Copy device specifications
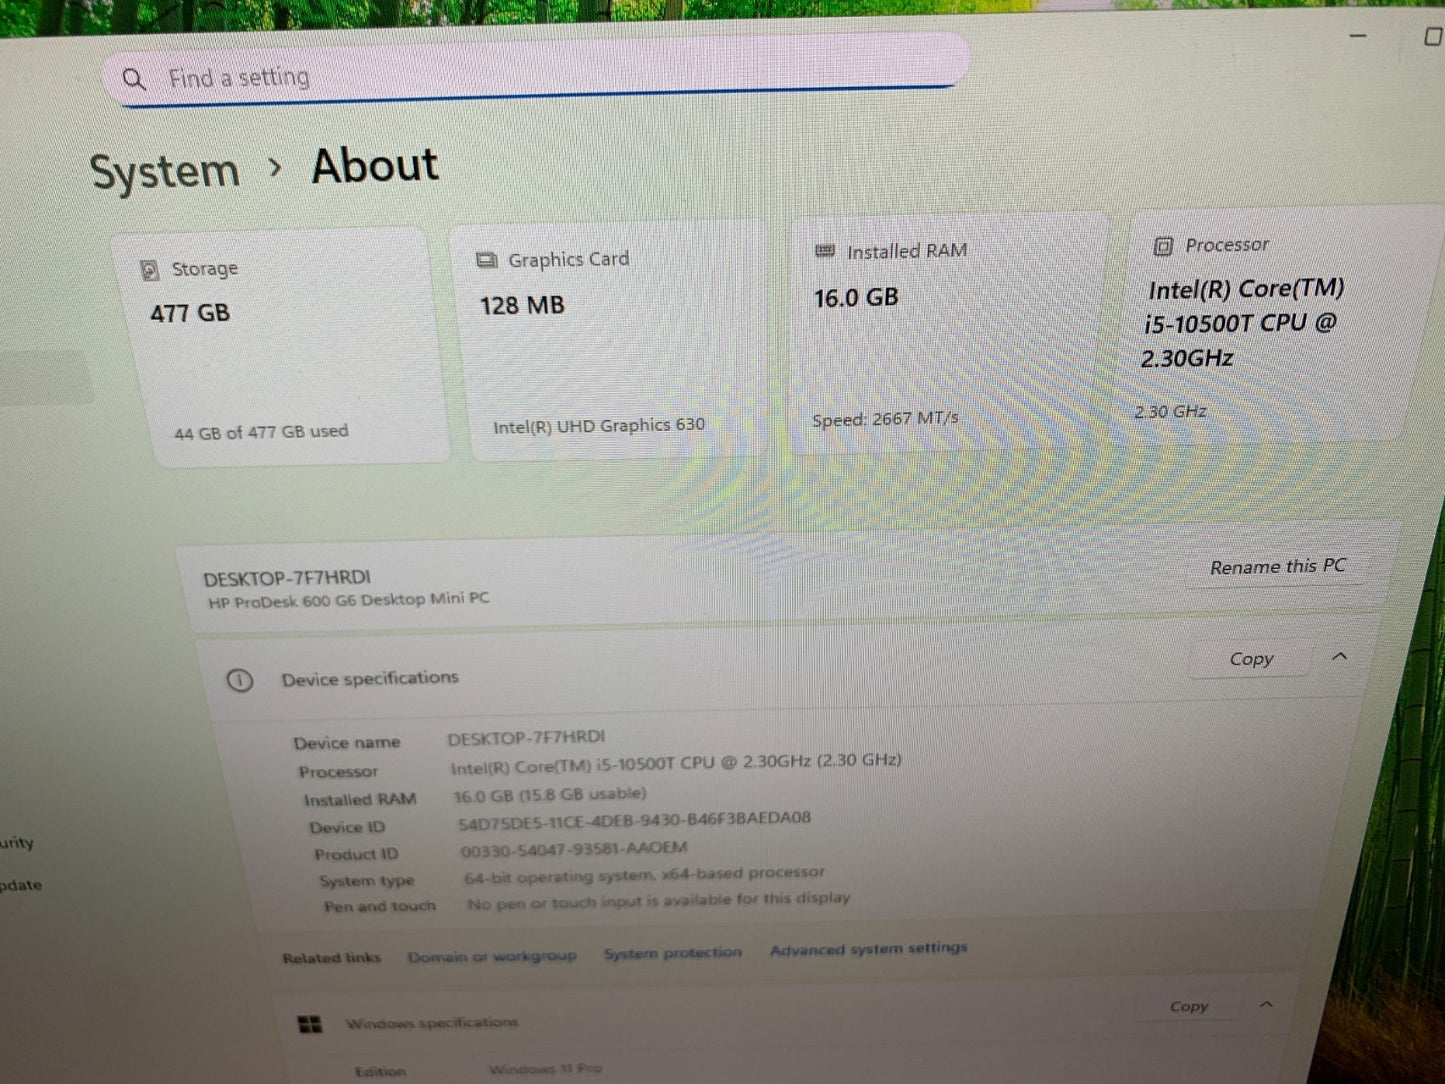1445x1084 pixels. [x=1251, y=659]
